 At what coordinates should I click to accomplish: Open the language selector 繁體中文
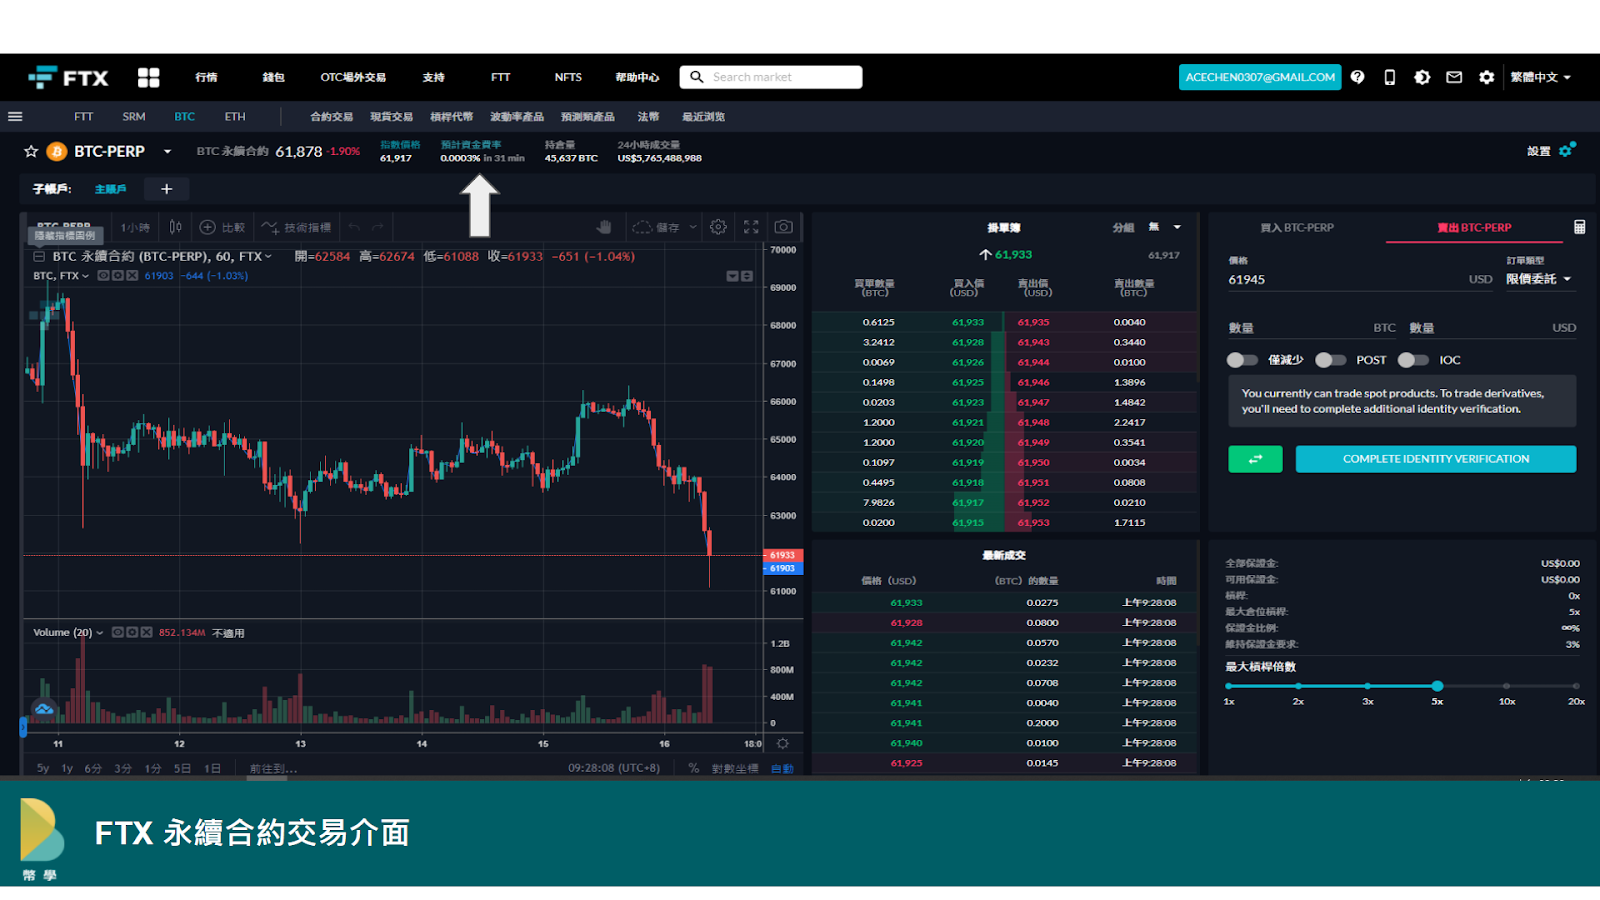tap(1540, 77)
